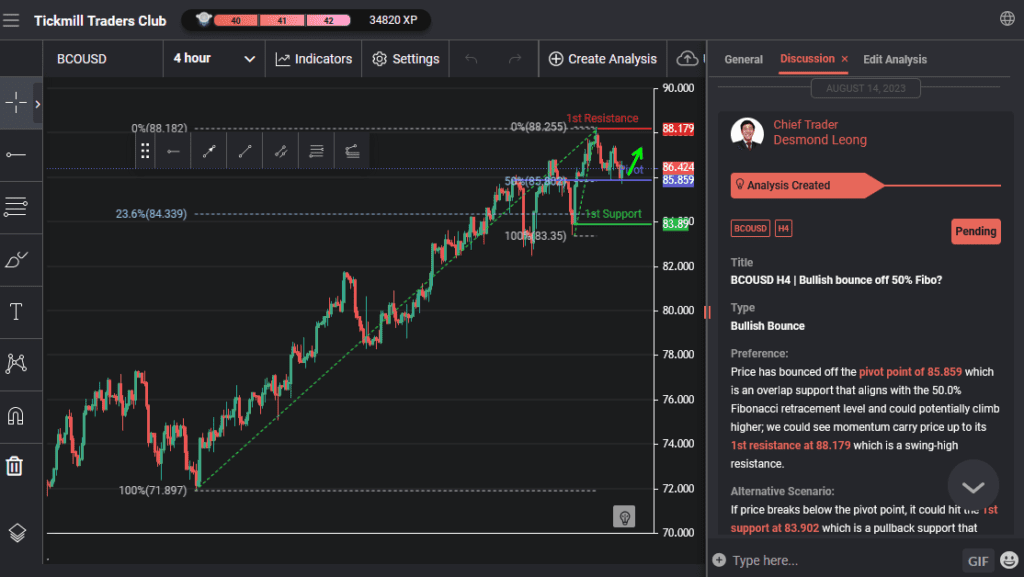Click the XP level progress bar

tap(282, 20)
